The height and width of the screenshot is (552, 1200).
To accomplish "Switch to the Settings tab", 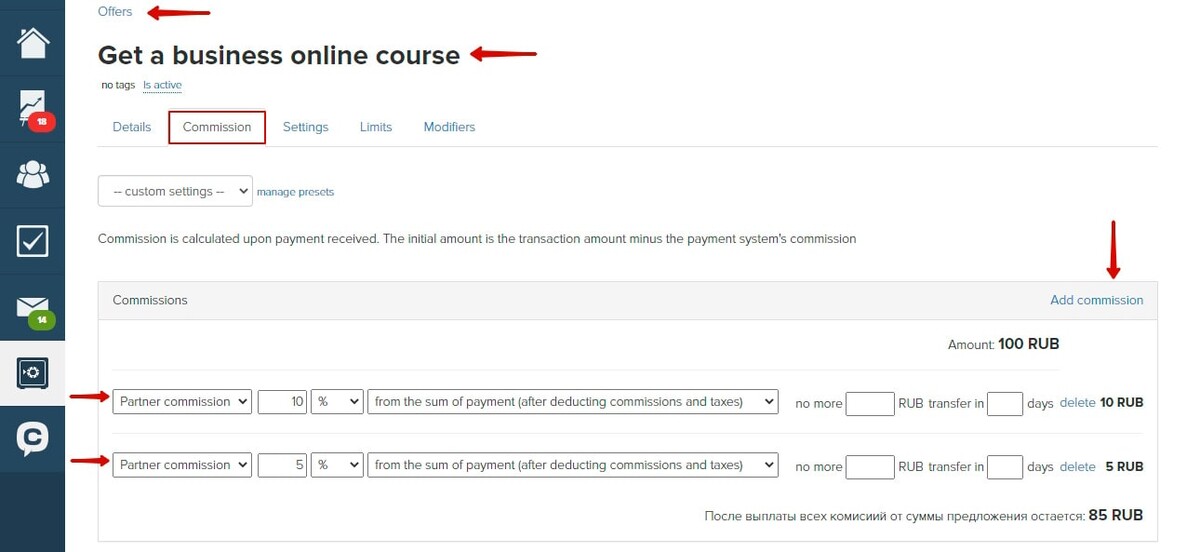I will pyautogui.click(x=305, y=127).
